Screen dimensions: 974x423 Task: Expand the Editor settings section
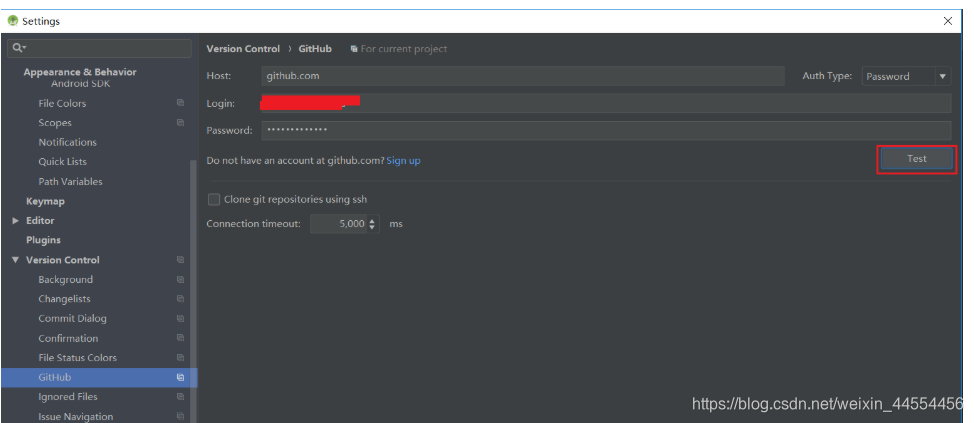16,221
